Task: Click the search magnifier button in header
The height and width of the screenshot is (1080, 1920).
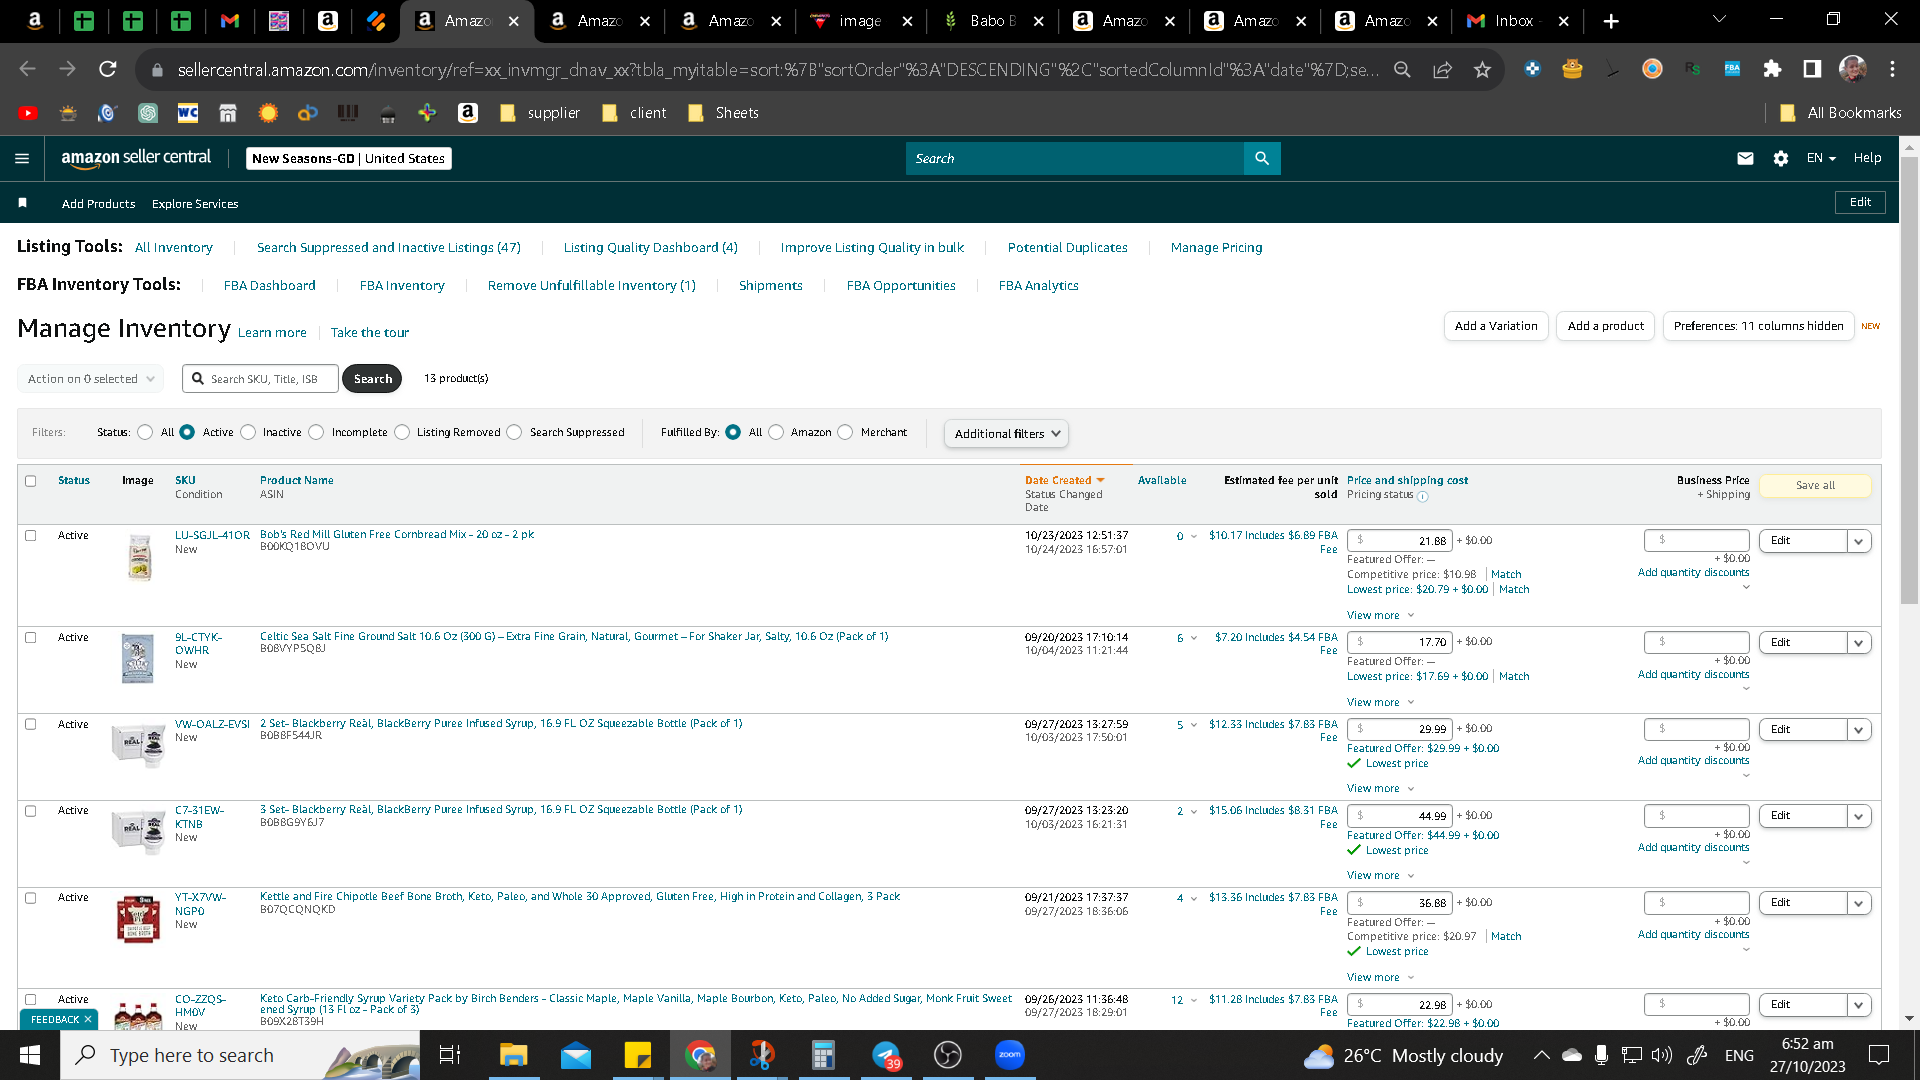Action: tap(1262, 158)
